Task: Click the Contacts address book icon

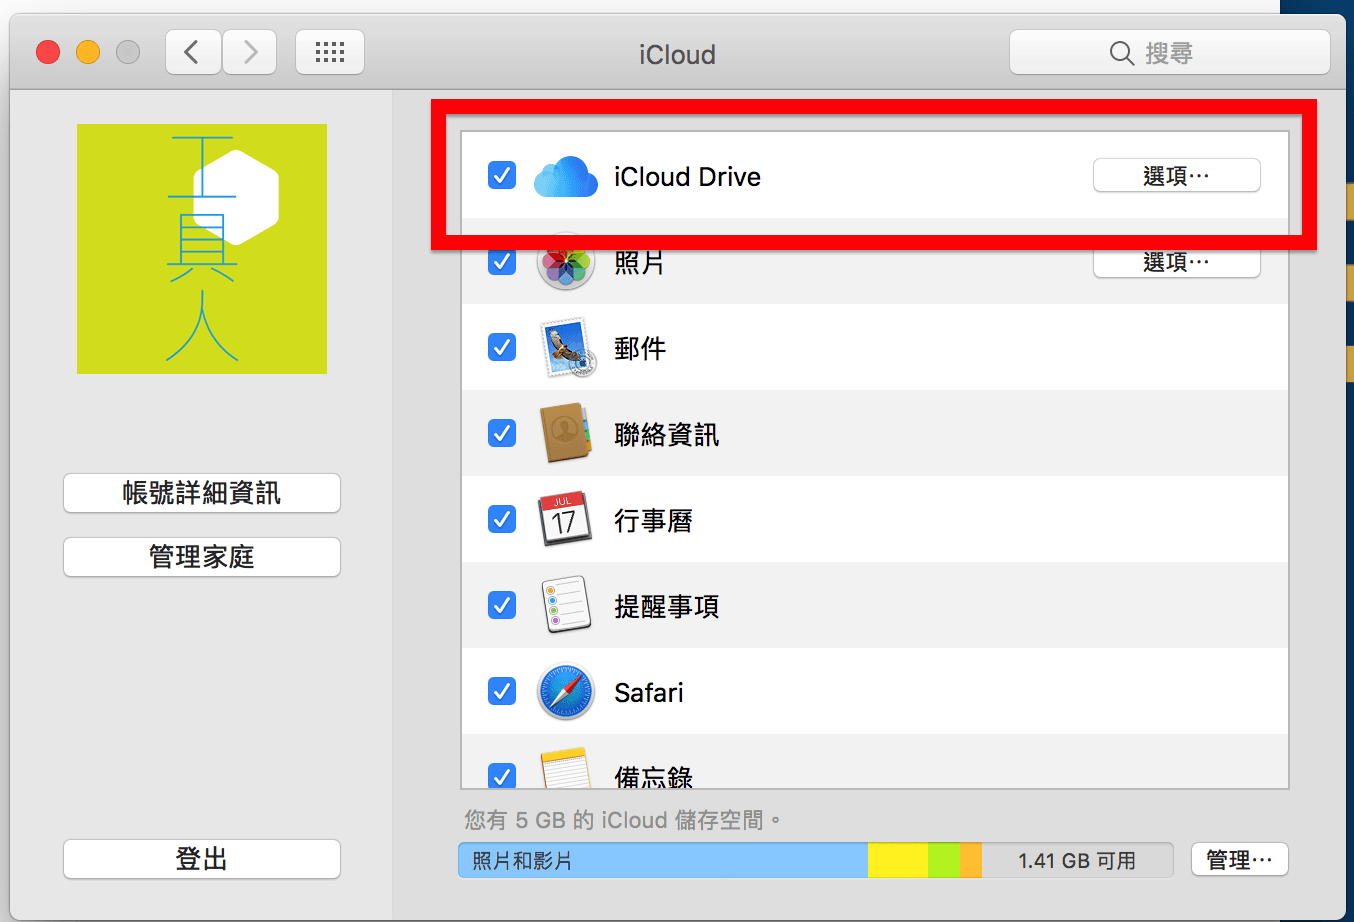Action: [x=566, y=434]
